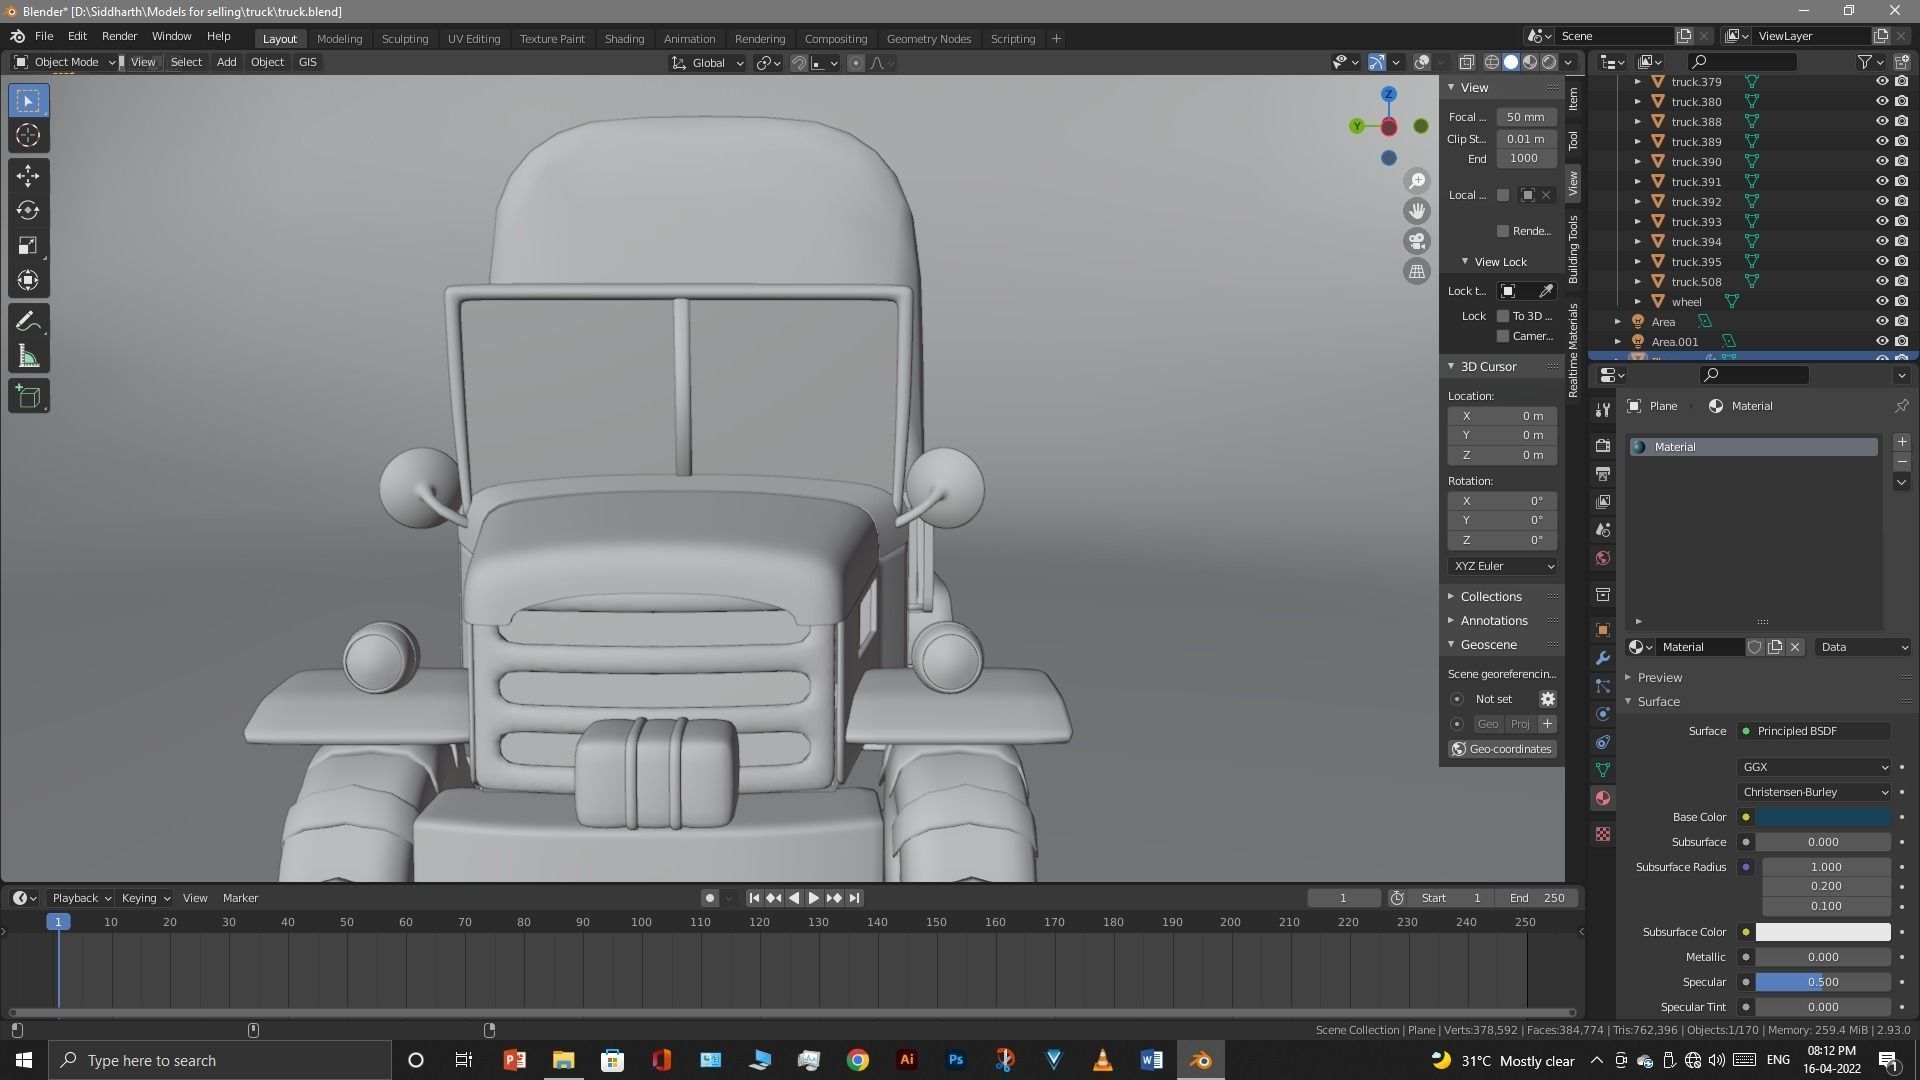Open Object Data properties triangle icon
This screenshot has height=1080, width=1920.
(1603, 770)
